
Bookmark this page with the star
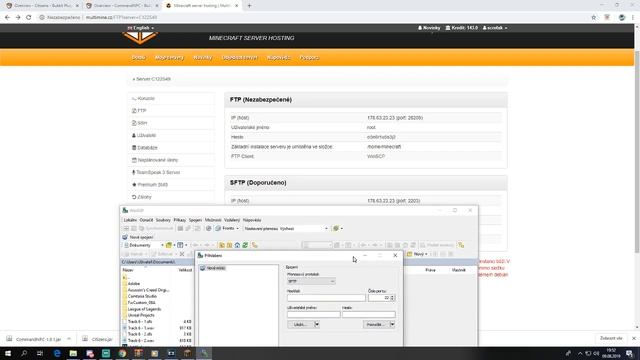(x=593, y=18)
